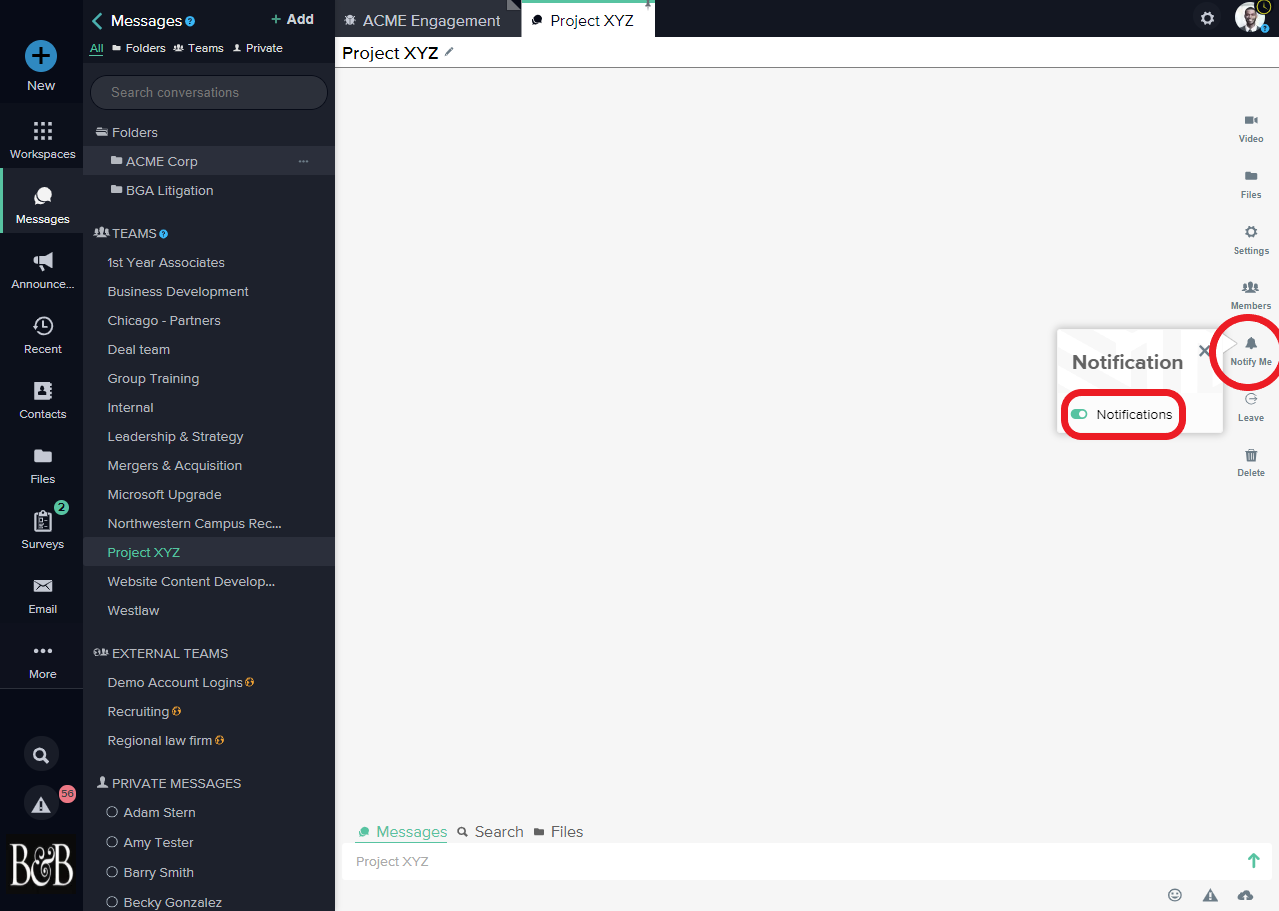Collapse Messages panel back chevron
Screen dimensions: 1279x911
pos(97,21)
